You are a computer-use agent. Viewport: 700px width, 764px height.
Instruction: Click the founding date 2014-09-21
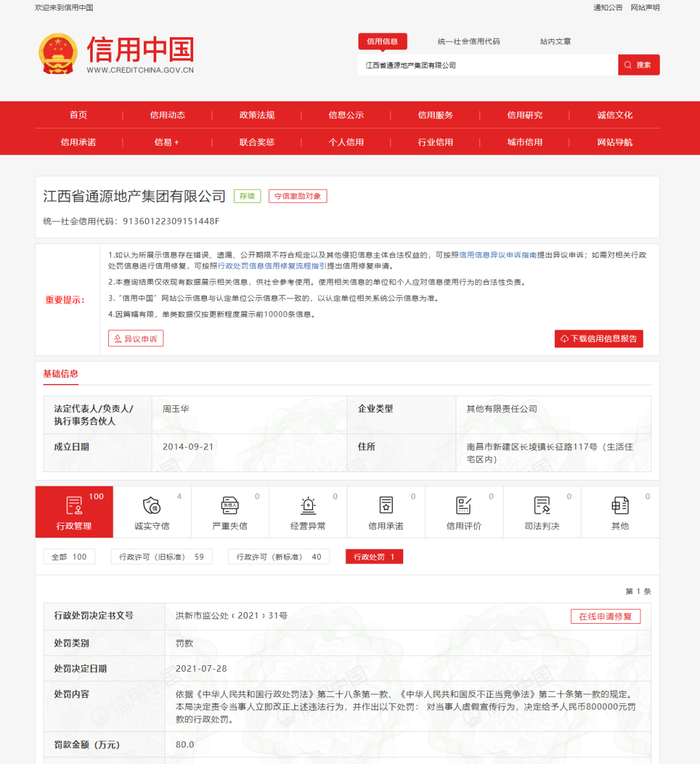click(x=188, y=447)
